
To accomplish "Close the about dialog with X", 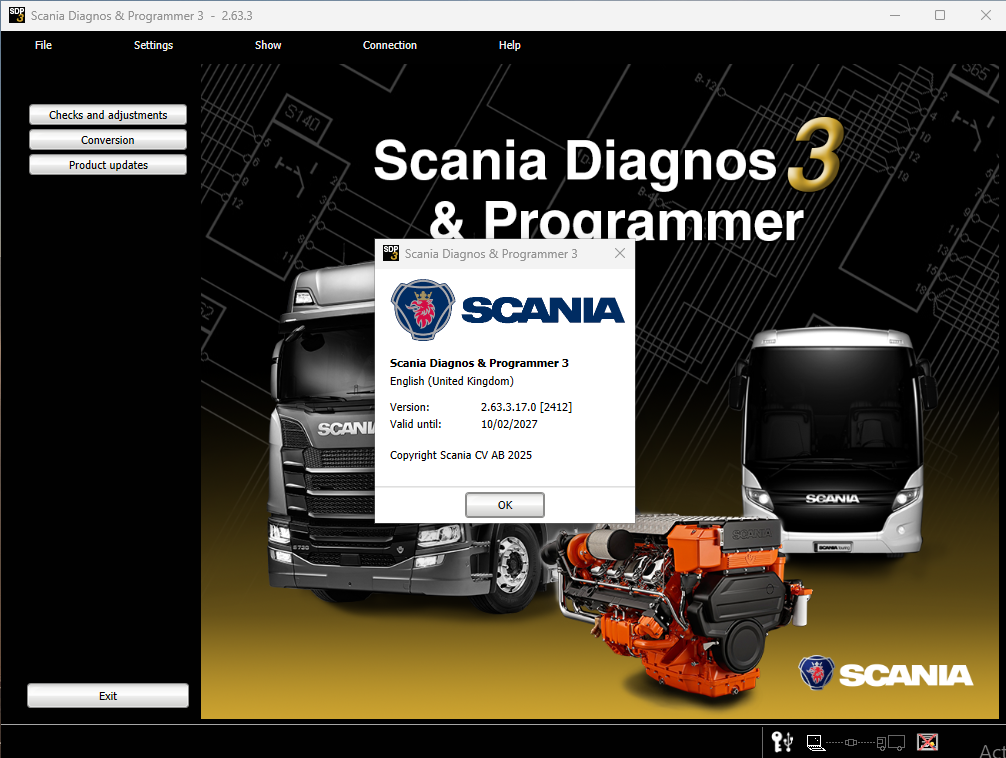I will (x=620, y=254).
